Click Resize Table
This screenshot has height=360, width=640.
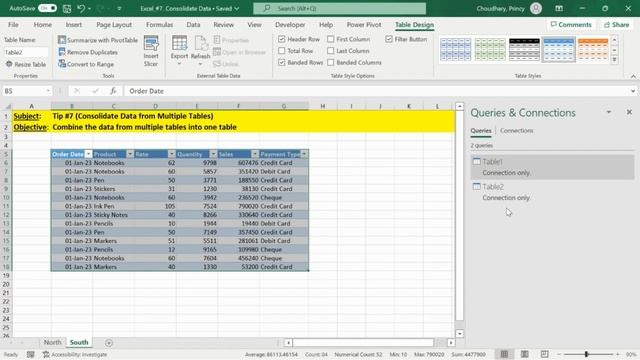click(26, 64)
